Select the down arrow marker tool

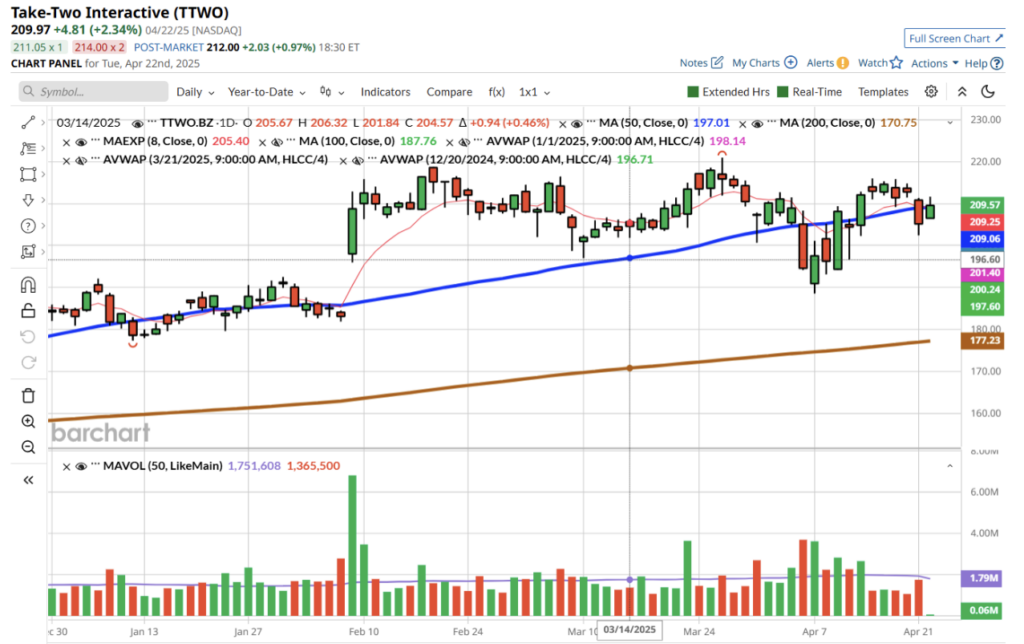coord(28,200)
